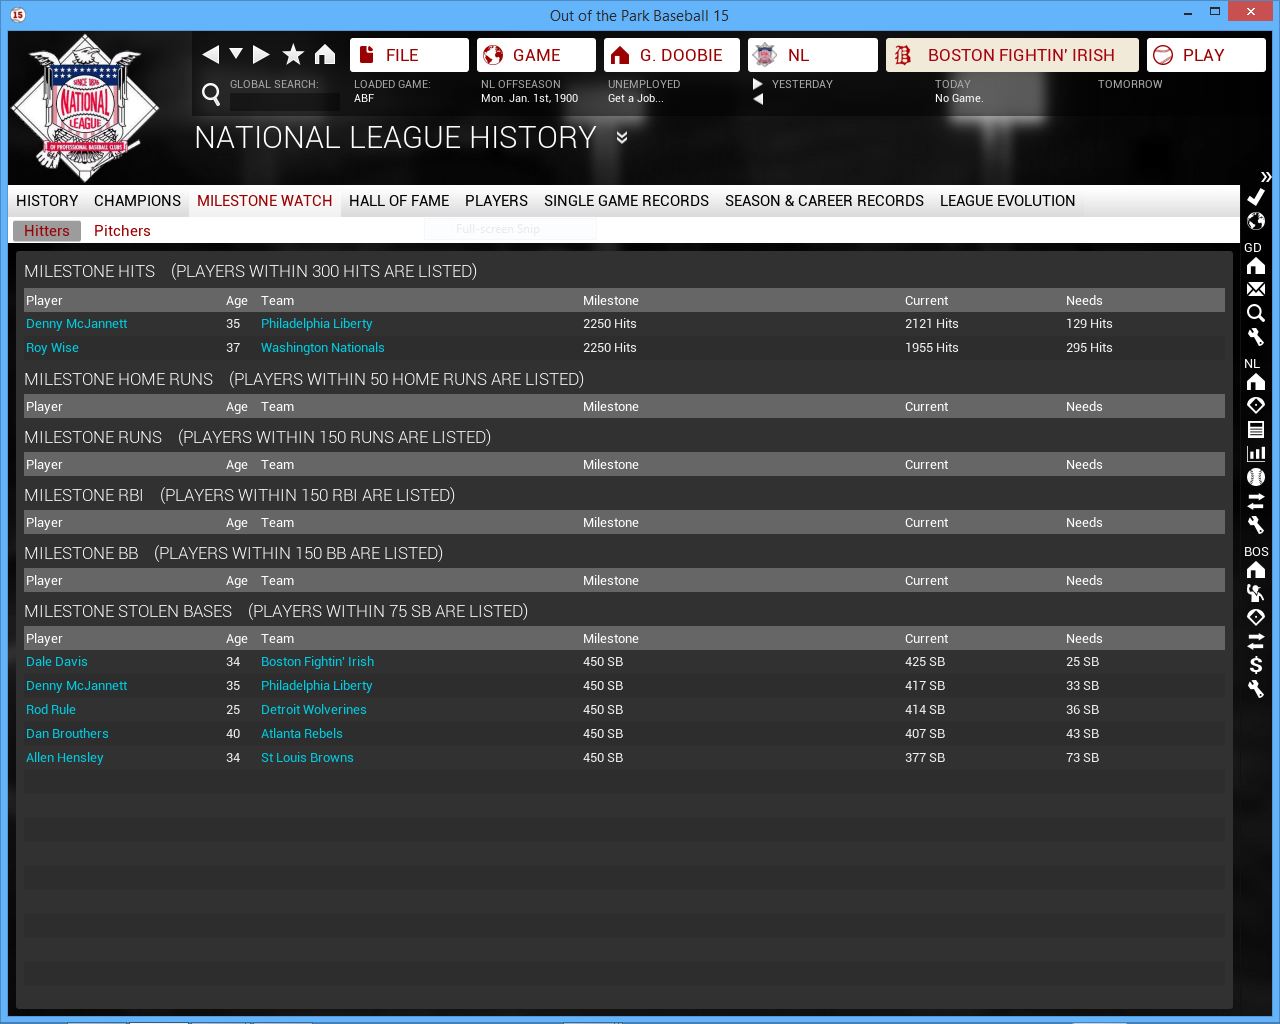
Task: Open the navigation history dropdown triangle
Action: 236,54
